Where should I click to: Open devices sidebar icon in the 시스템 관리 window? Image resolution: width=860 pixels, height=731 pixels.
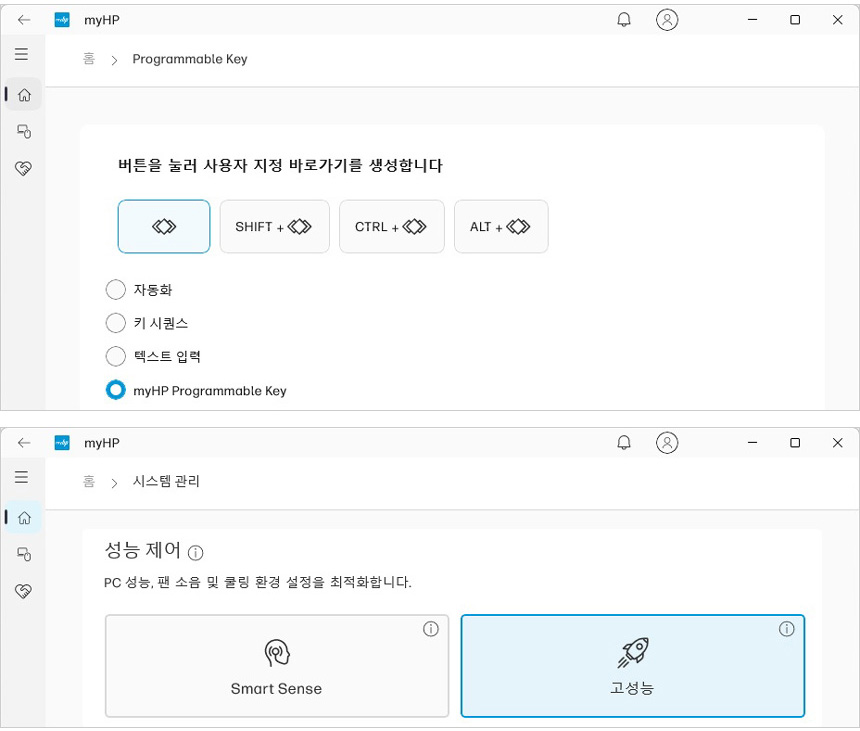click(24, 554)
